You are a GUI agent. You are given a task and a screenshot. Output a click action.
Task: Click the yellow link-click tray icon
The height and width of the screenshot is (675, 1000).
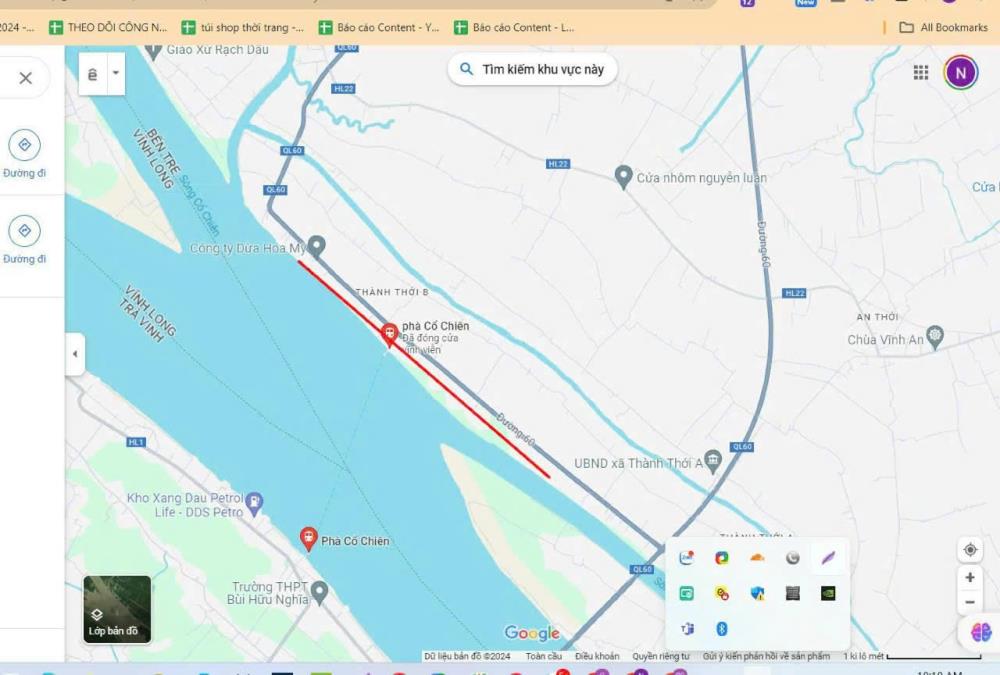(722, 594)
